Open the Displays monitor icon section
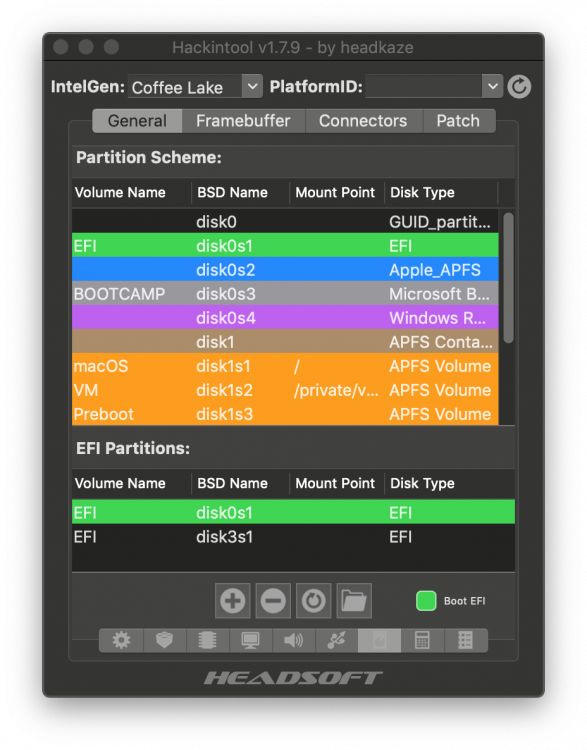Image resolution: width=587 pixels, height=750 pixels. 250,640
